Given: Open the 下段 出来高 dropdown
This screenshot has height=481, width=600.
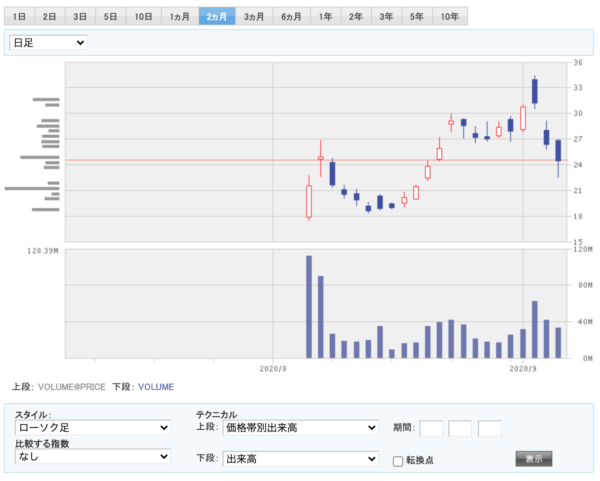Looking at the screenshot, I should point(300,458).
